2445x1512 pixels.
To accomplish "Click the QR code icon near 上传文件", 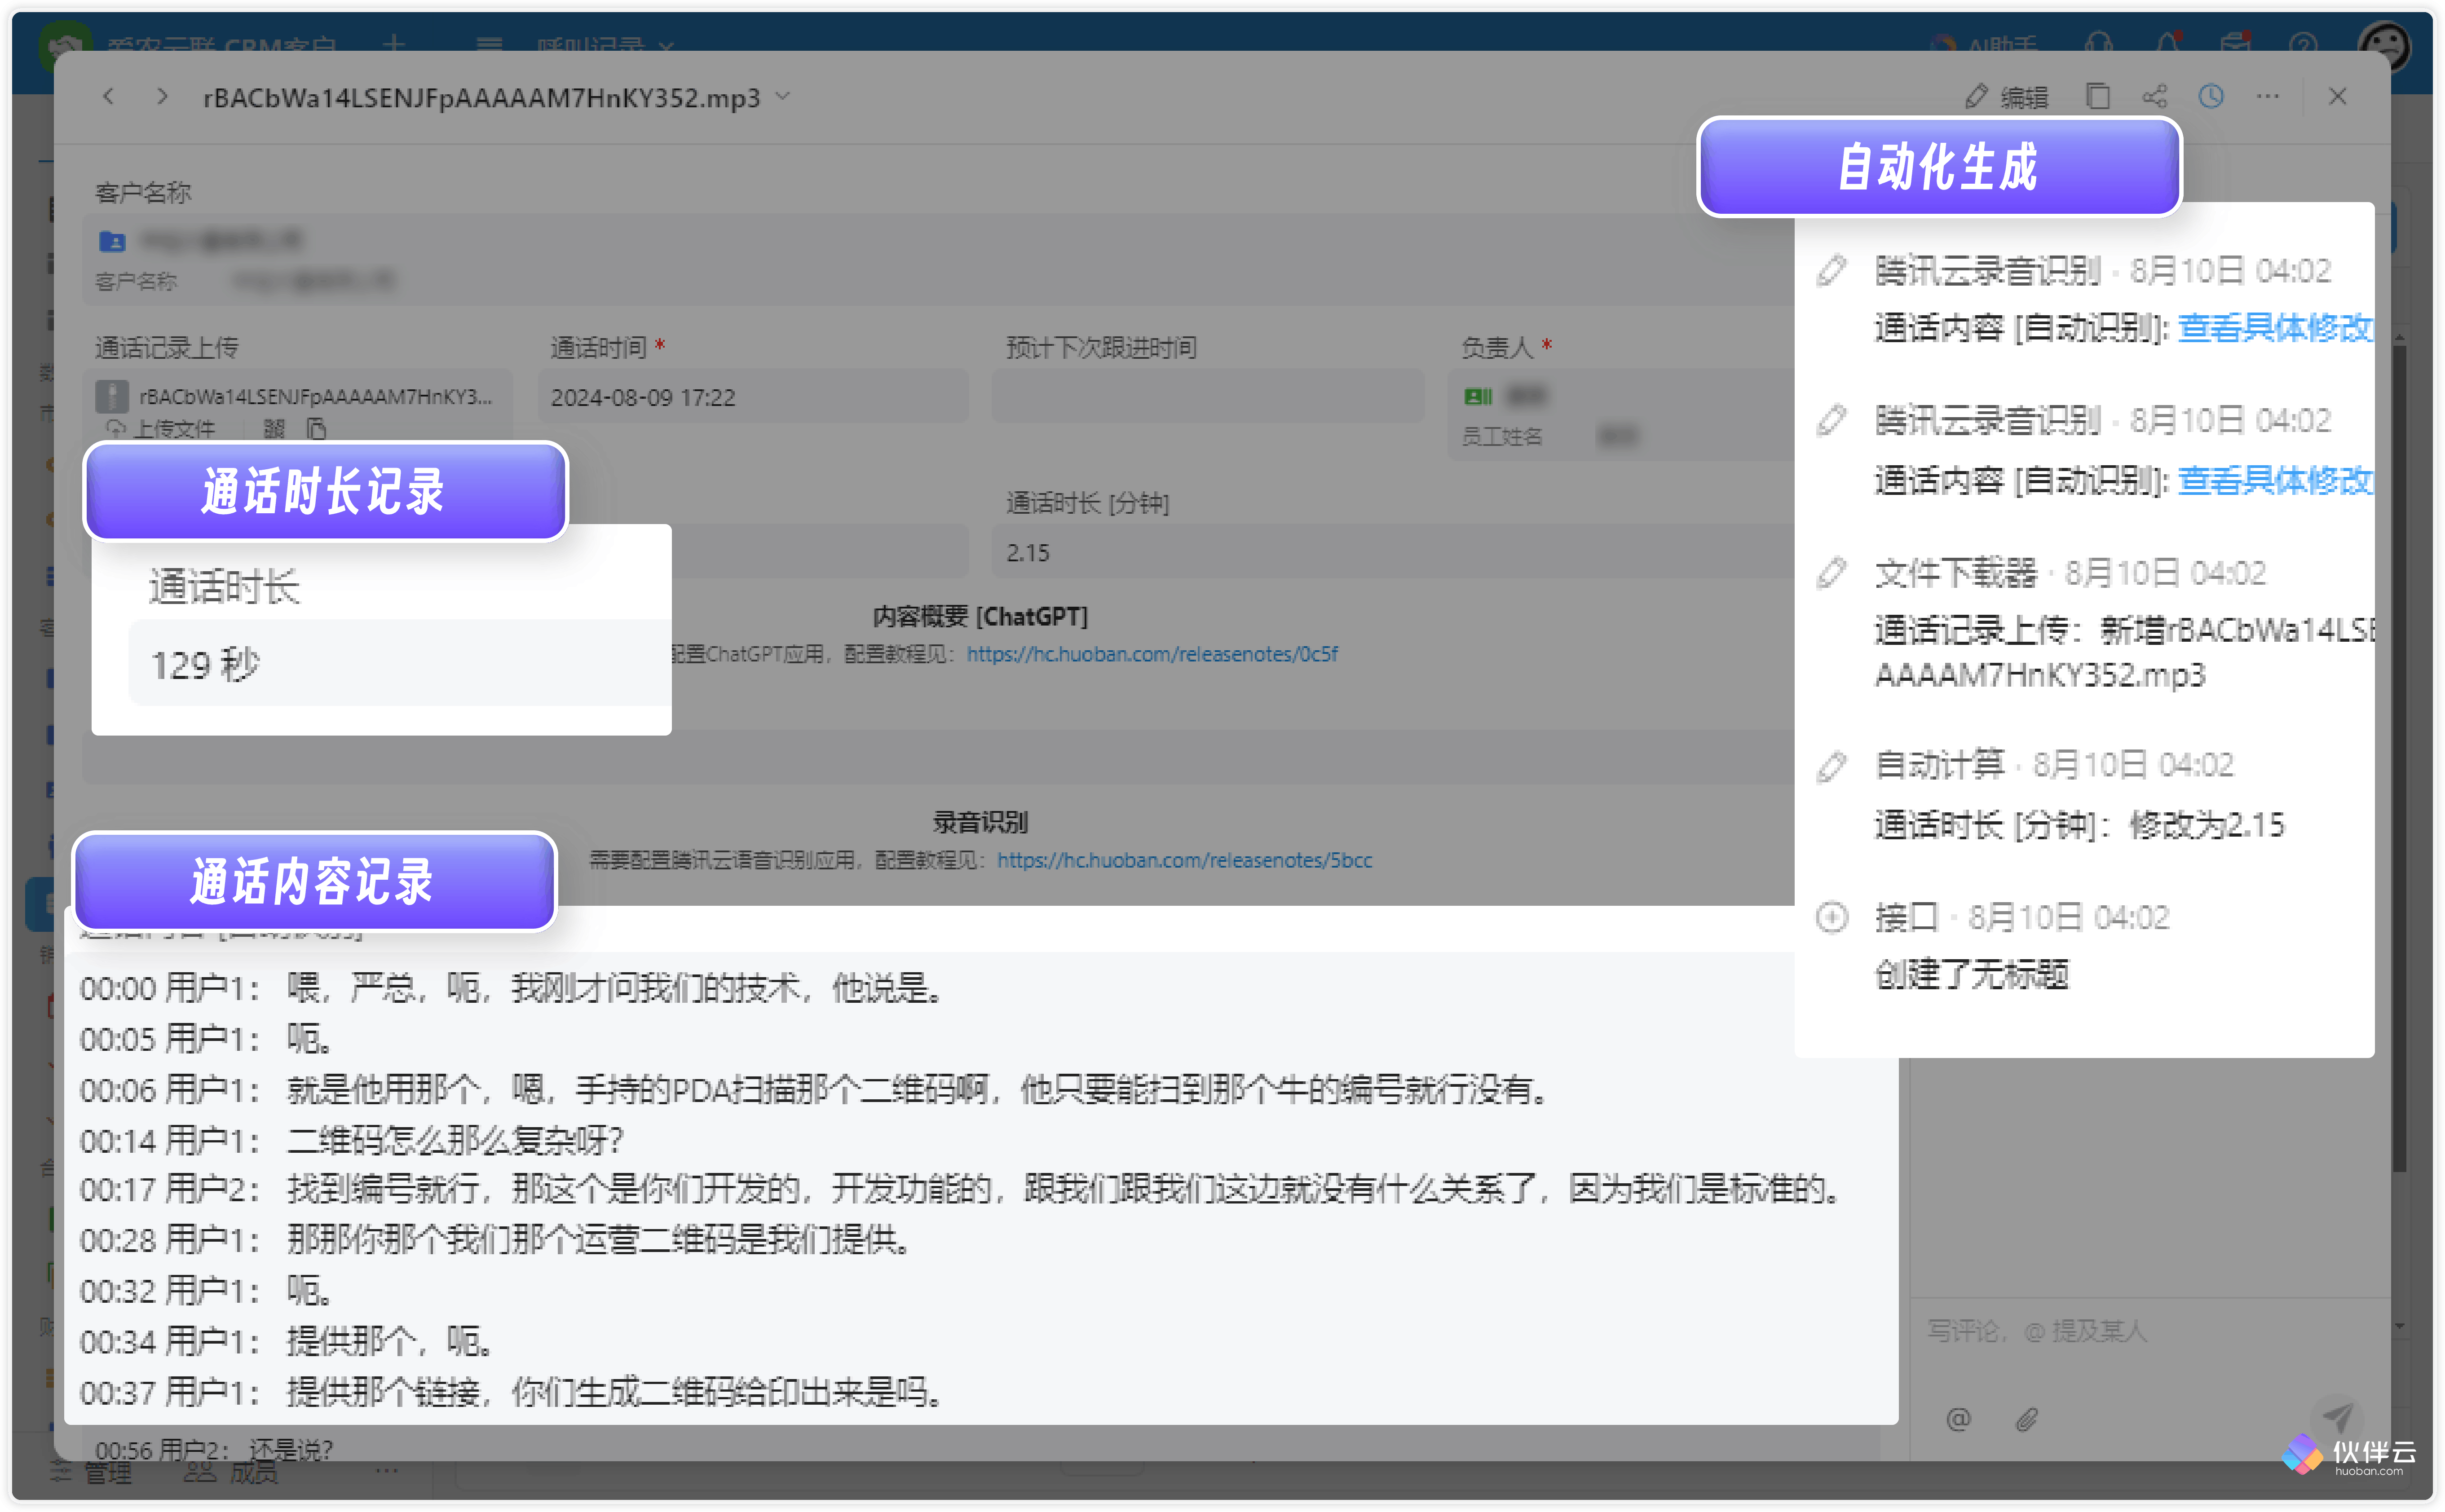I will pyautogui.click(x=274, y=429).
